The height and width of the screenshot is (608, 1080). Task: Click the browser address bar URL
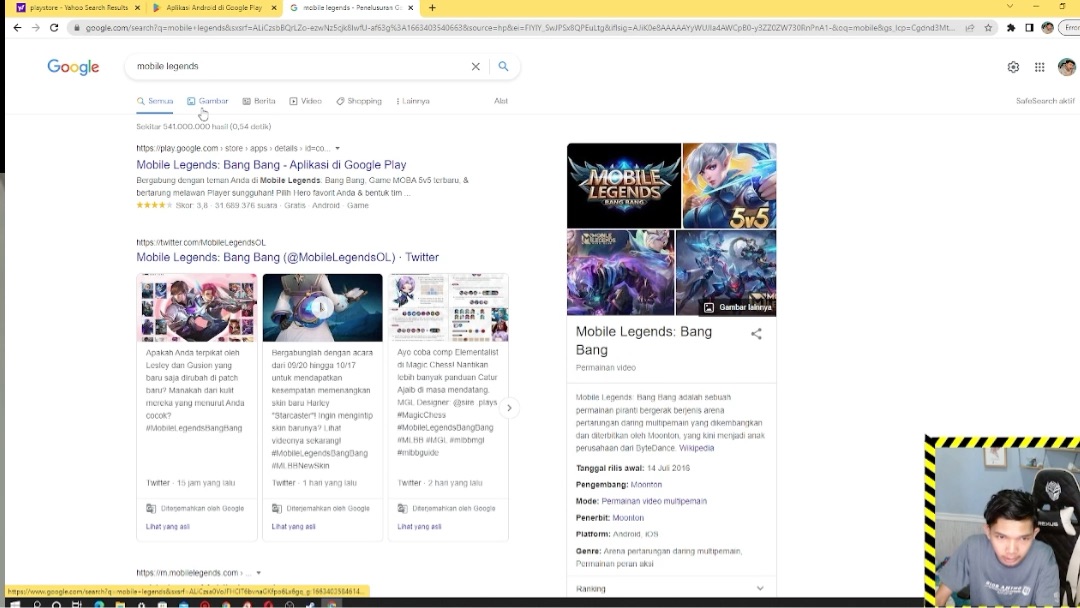click(x=520, y=28)
